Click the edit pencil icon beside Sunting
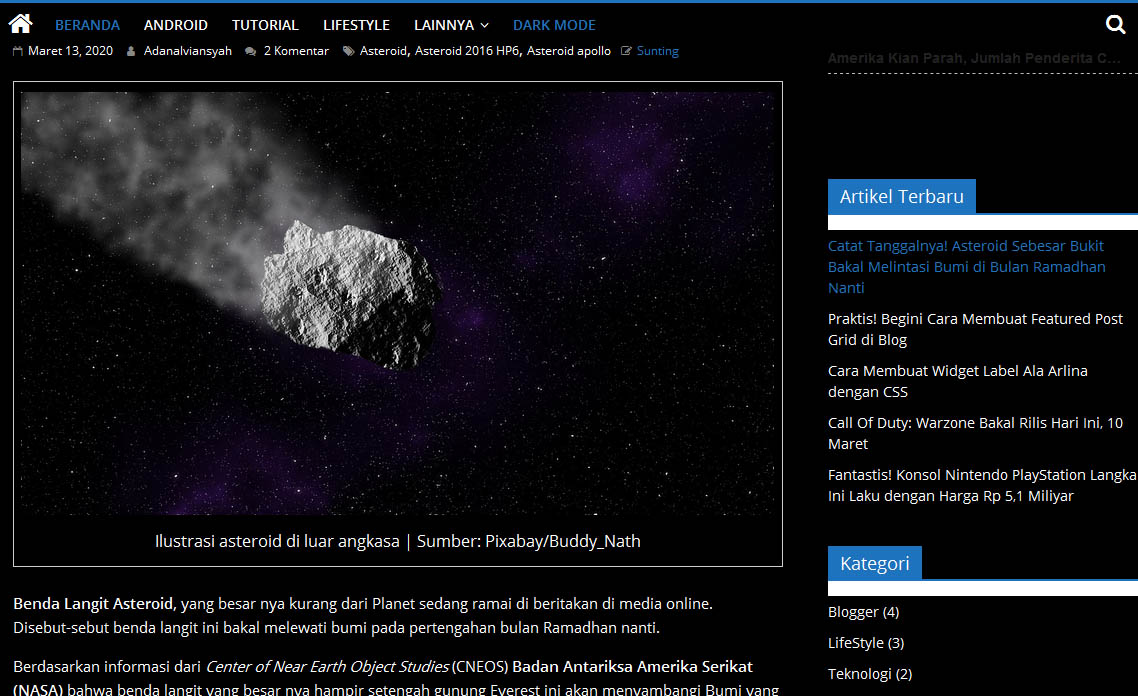The height and width of the screenshot is (696, 1138). tap(626, 51)
